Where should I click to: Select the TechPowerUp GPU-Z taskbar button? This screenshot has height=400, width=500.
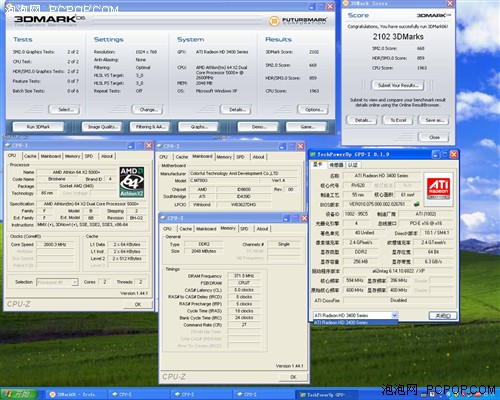325,394
